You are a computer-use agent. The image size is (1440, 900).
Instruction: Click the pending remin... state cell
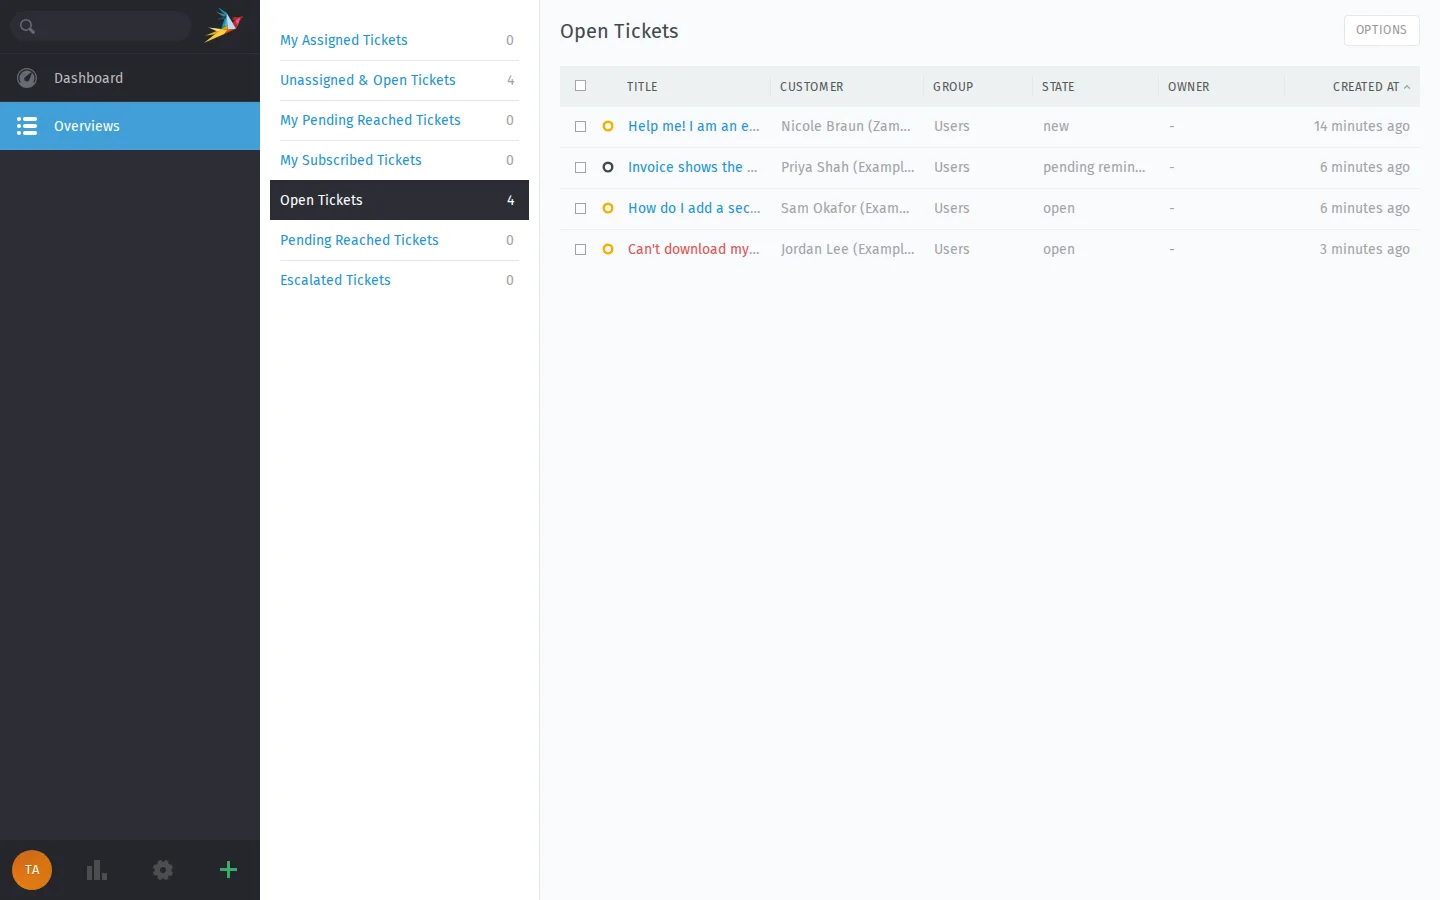click(1094, 167)
